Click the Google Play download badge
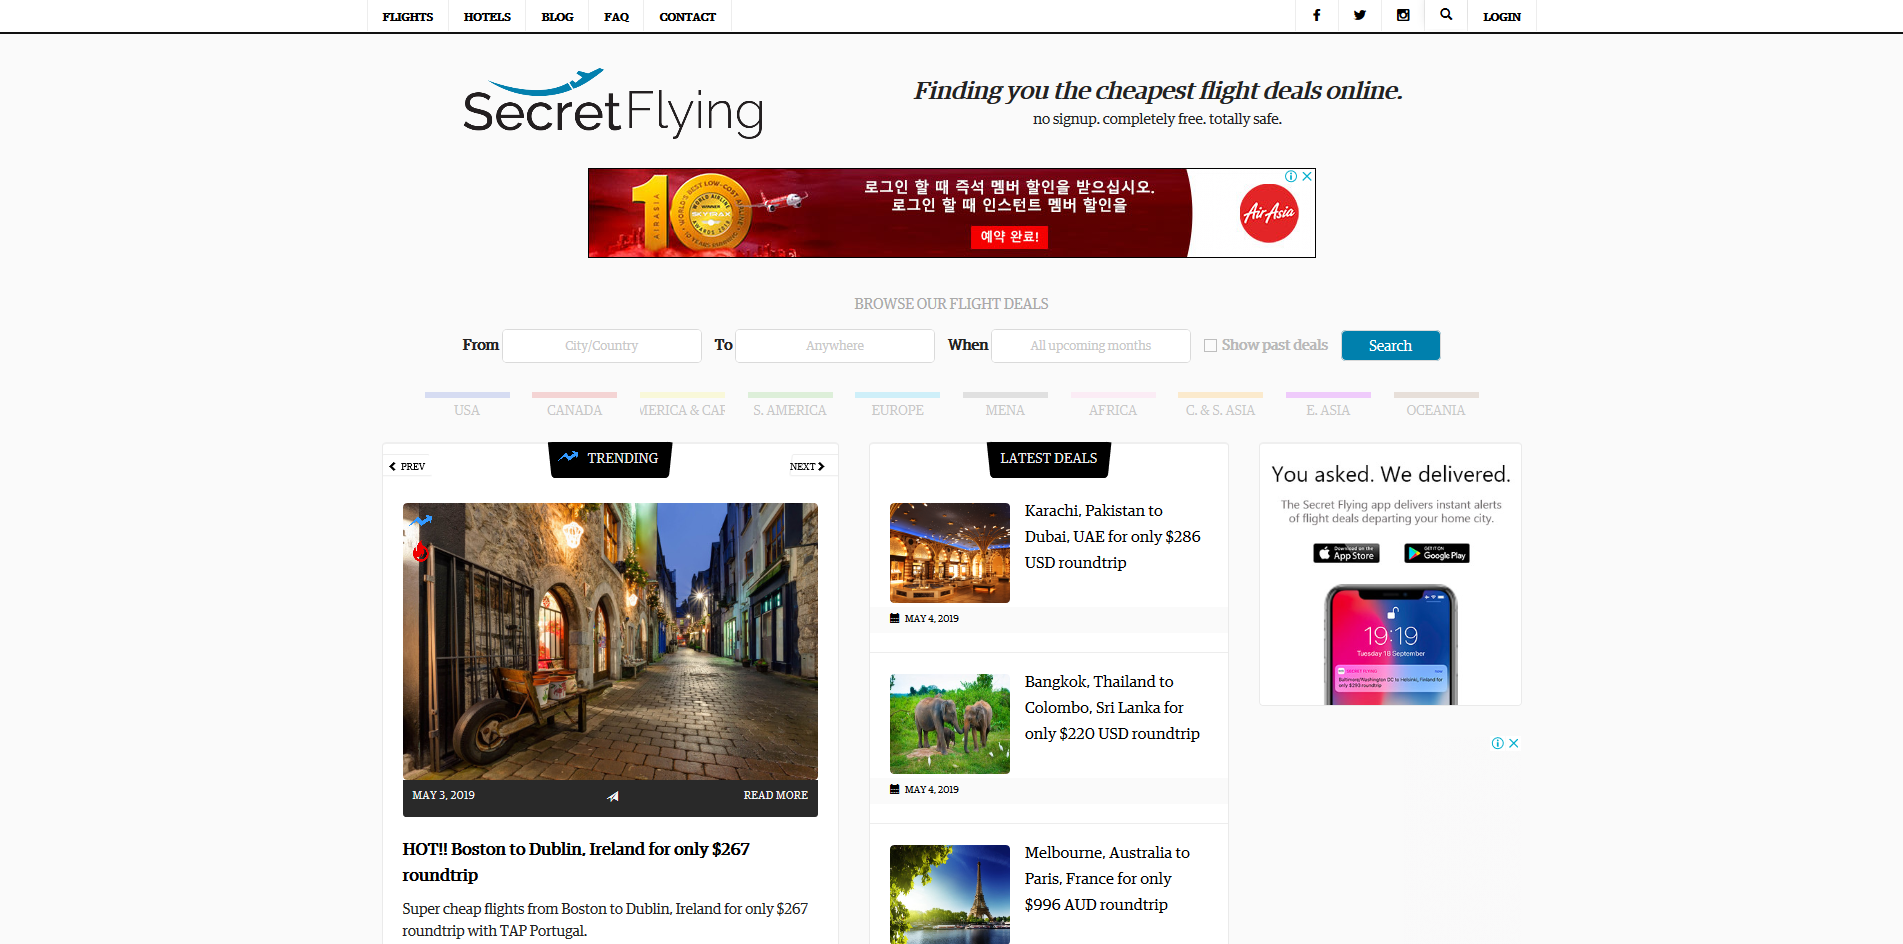 (x=1436, y=553)
